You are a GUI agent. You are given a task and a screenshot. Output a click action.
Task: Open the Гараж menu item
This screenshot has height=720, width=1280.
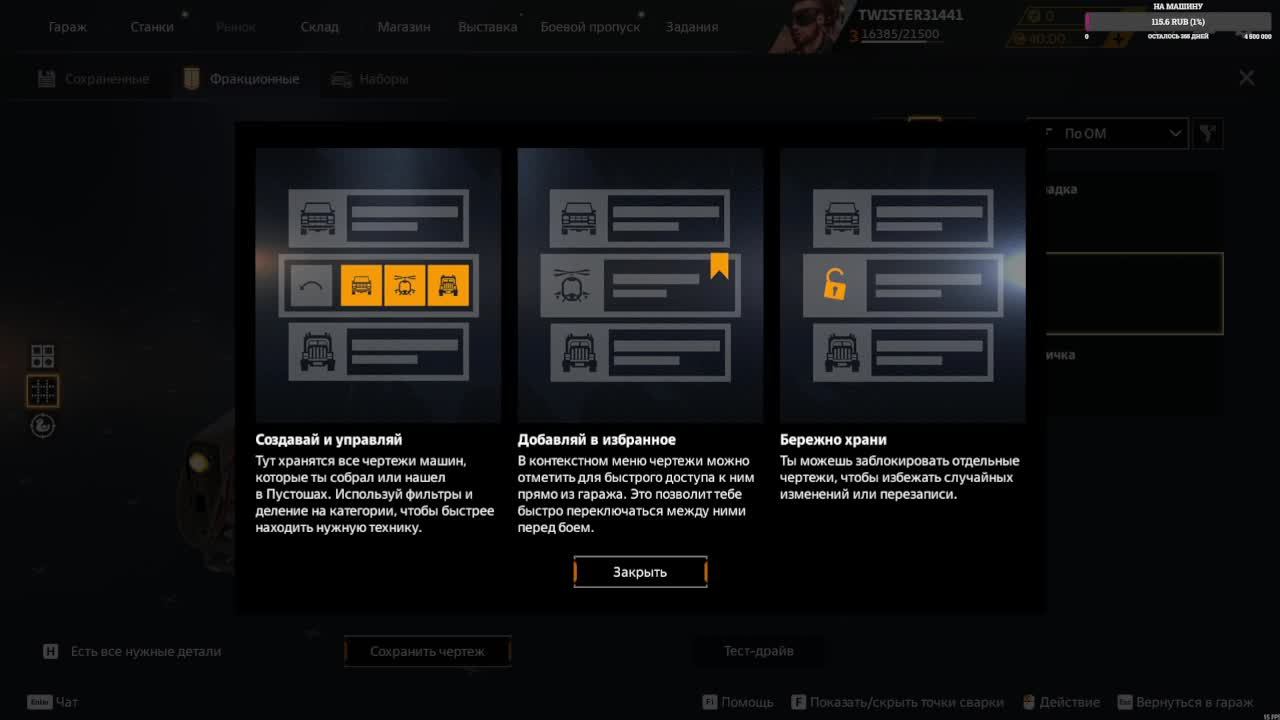tap(68, 27)
